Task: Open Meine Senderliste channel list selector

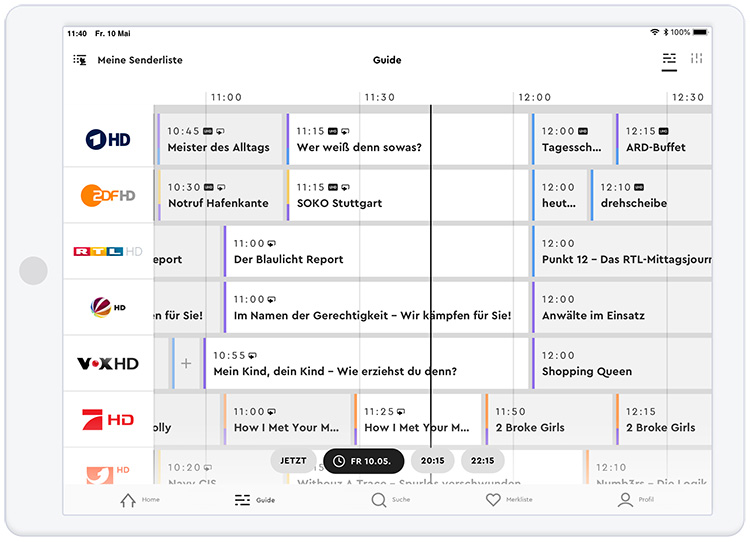Action: tap(139, 60)
